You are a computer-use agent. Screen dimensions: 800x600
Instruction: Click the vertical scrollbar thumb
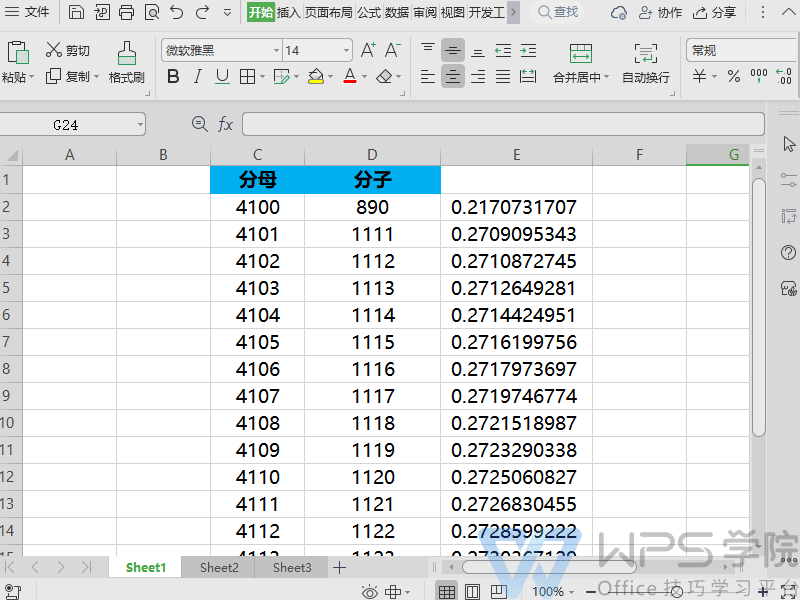759,307
